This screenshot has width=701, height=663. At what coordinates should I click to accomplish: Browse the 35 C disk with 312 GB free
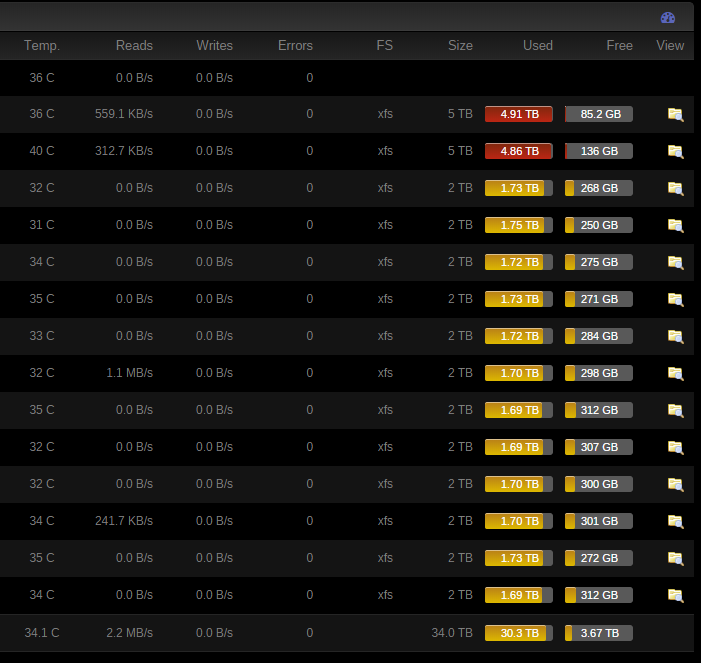click(676, 410)
